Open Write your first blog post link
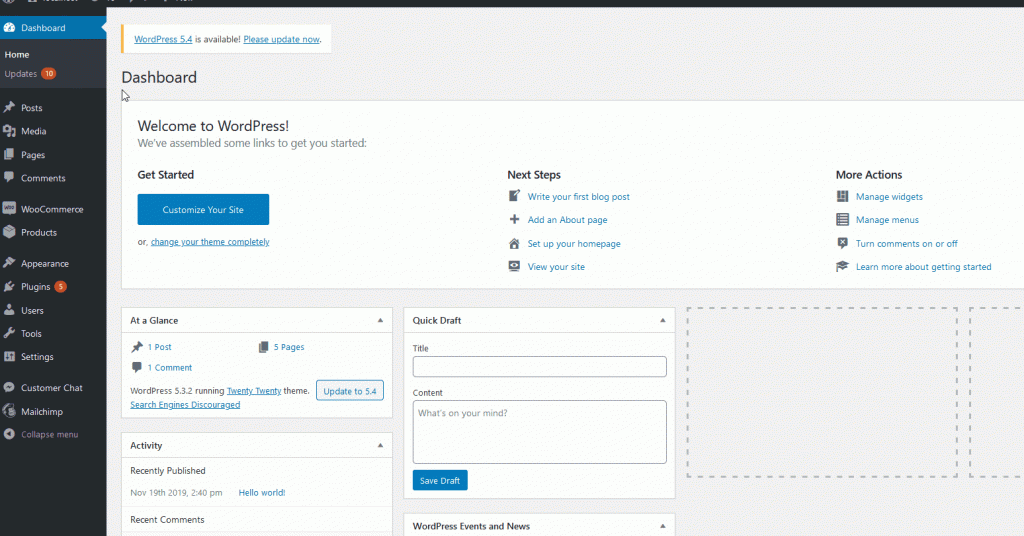The image size is (1024, 536). click(579, 197)
